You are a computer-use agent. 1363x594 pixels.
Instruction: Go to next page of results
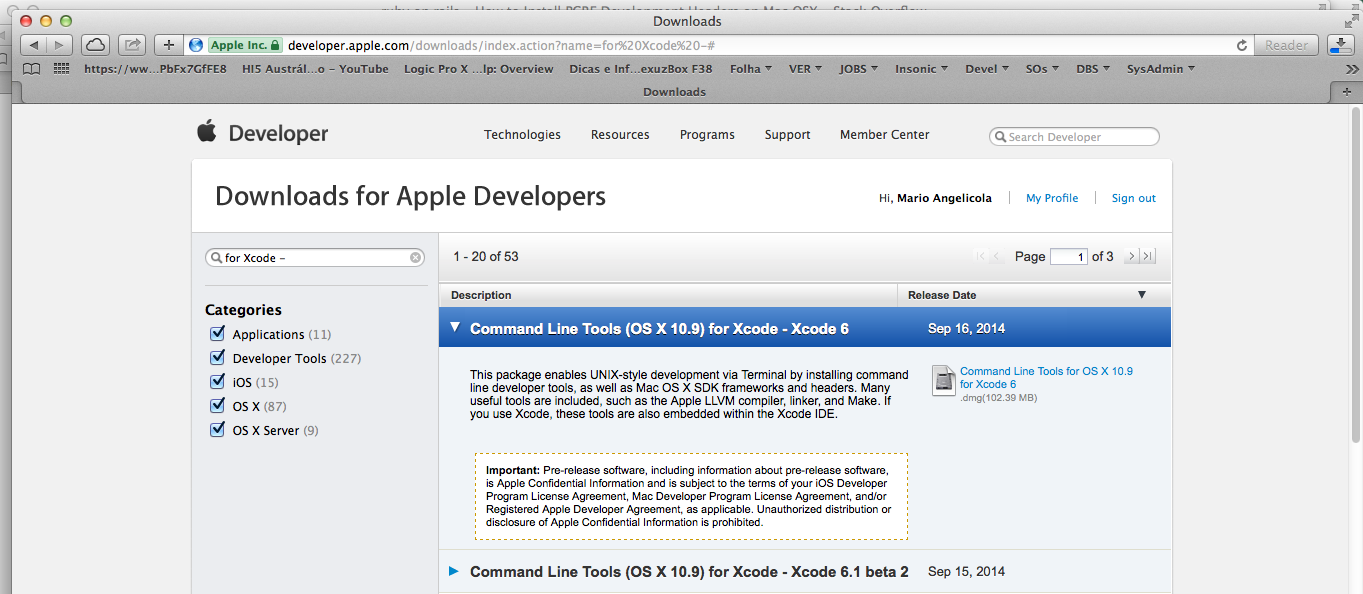point(1131,257)
